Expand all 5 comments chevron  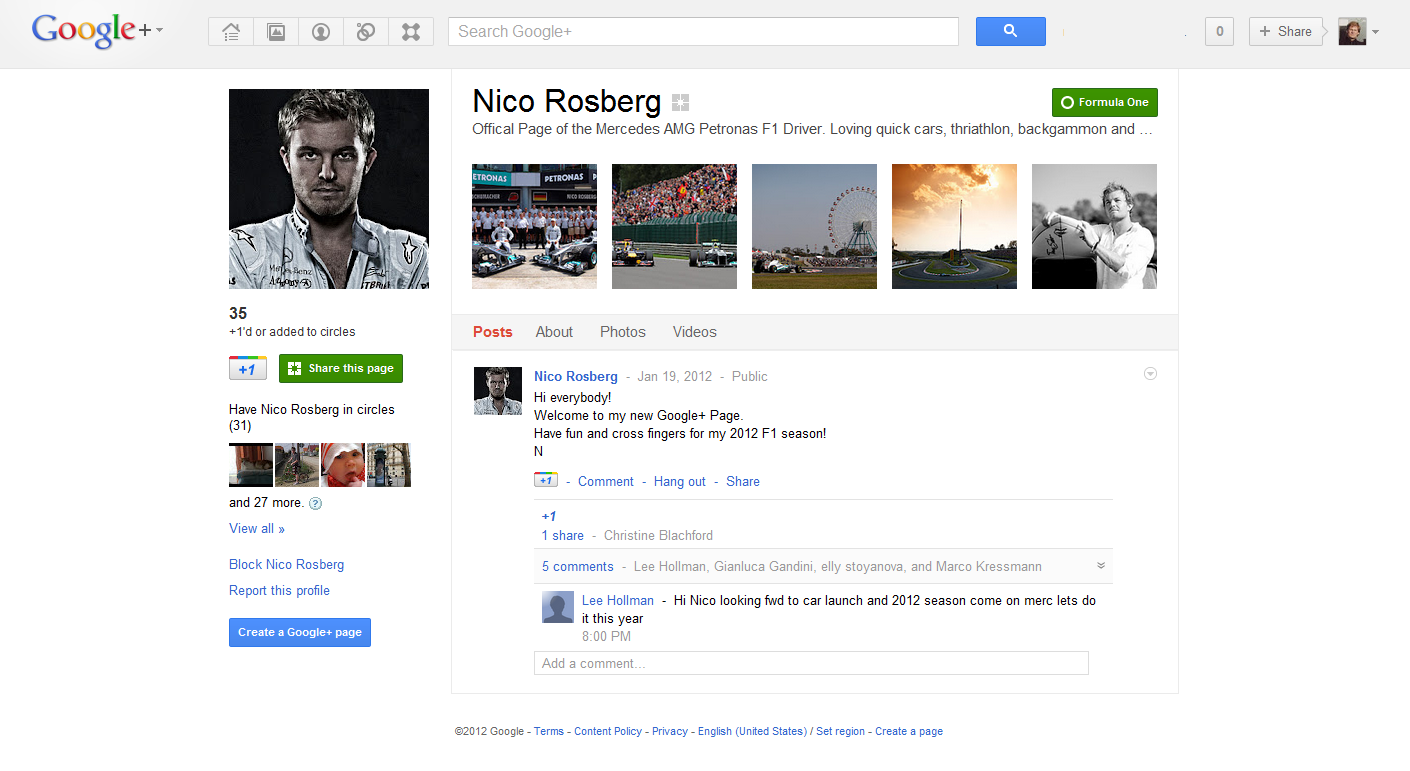click(1101, 566)
